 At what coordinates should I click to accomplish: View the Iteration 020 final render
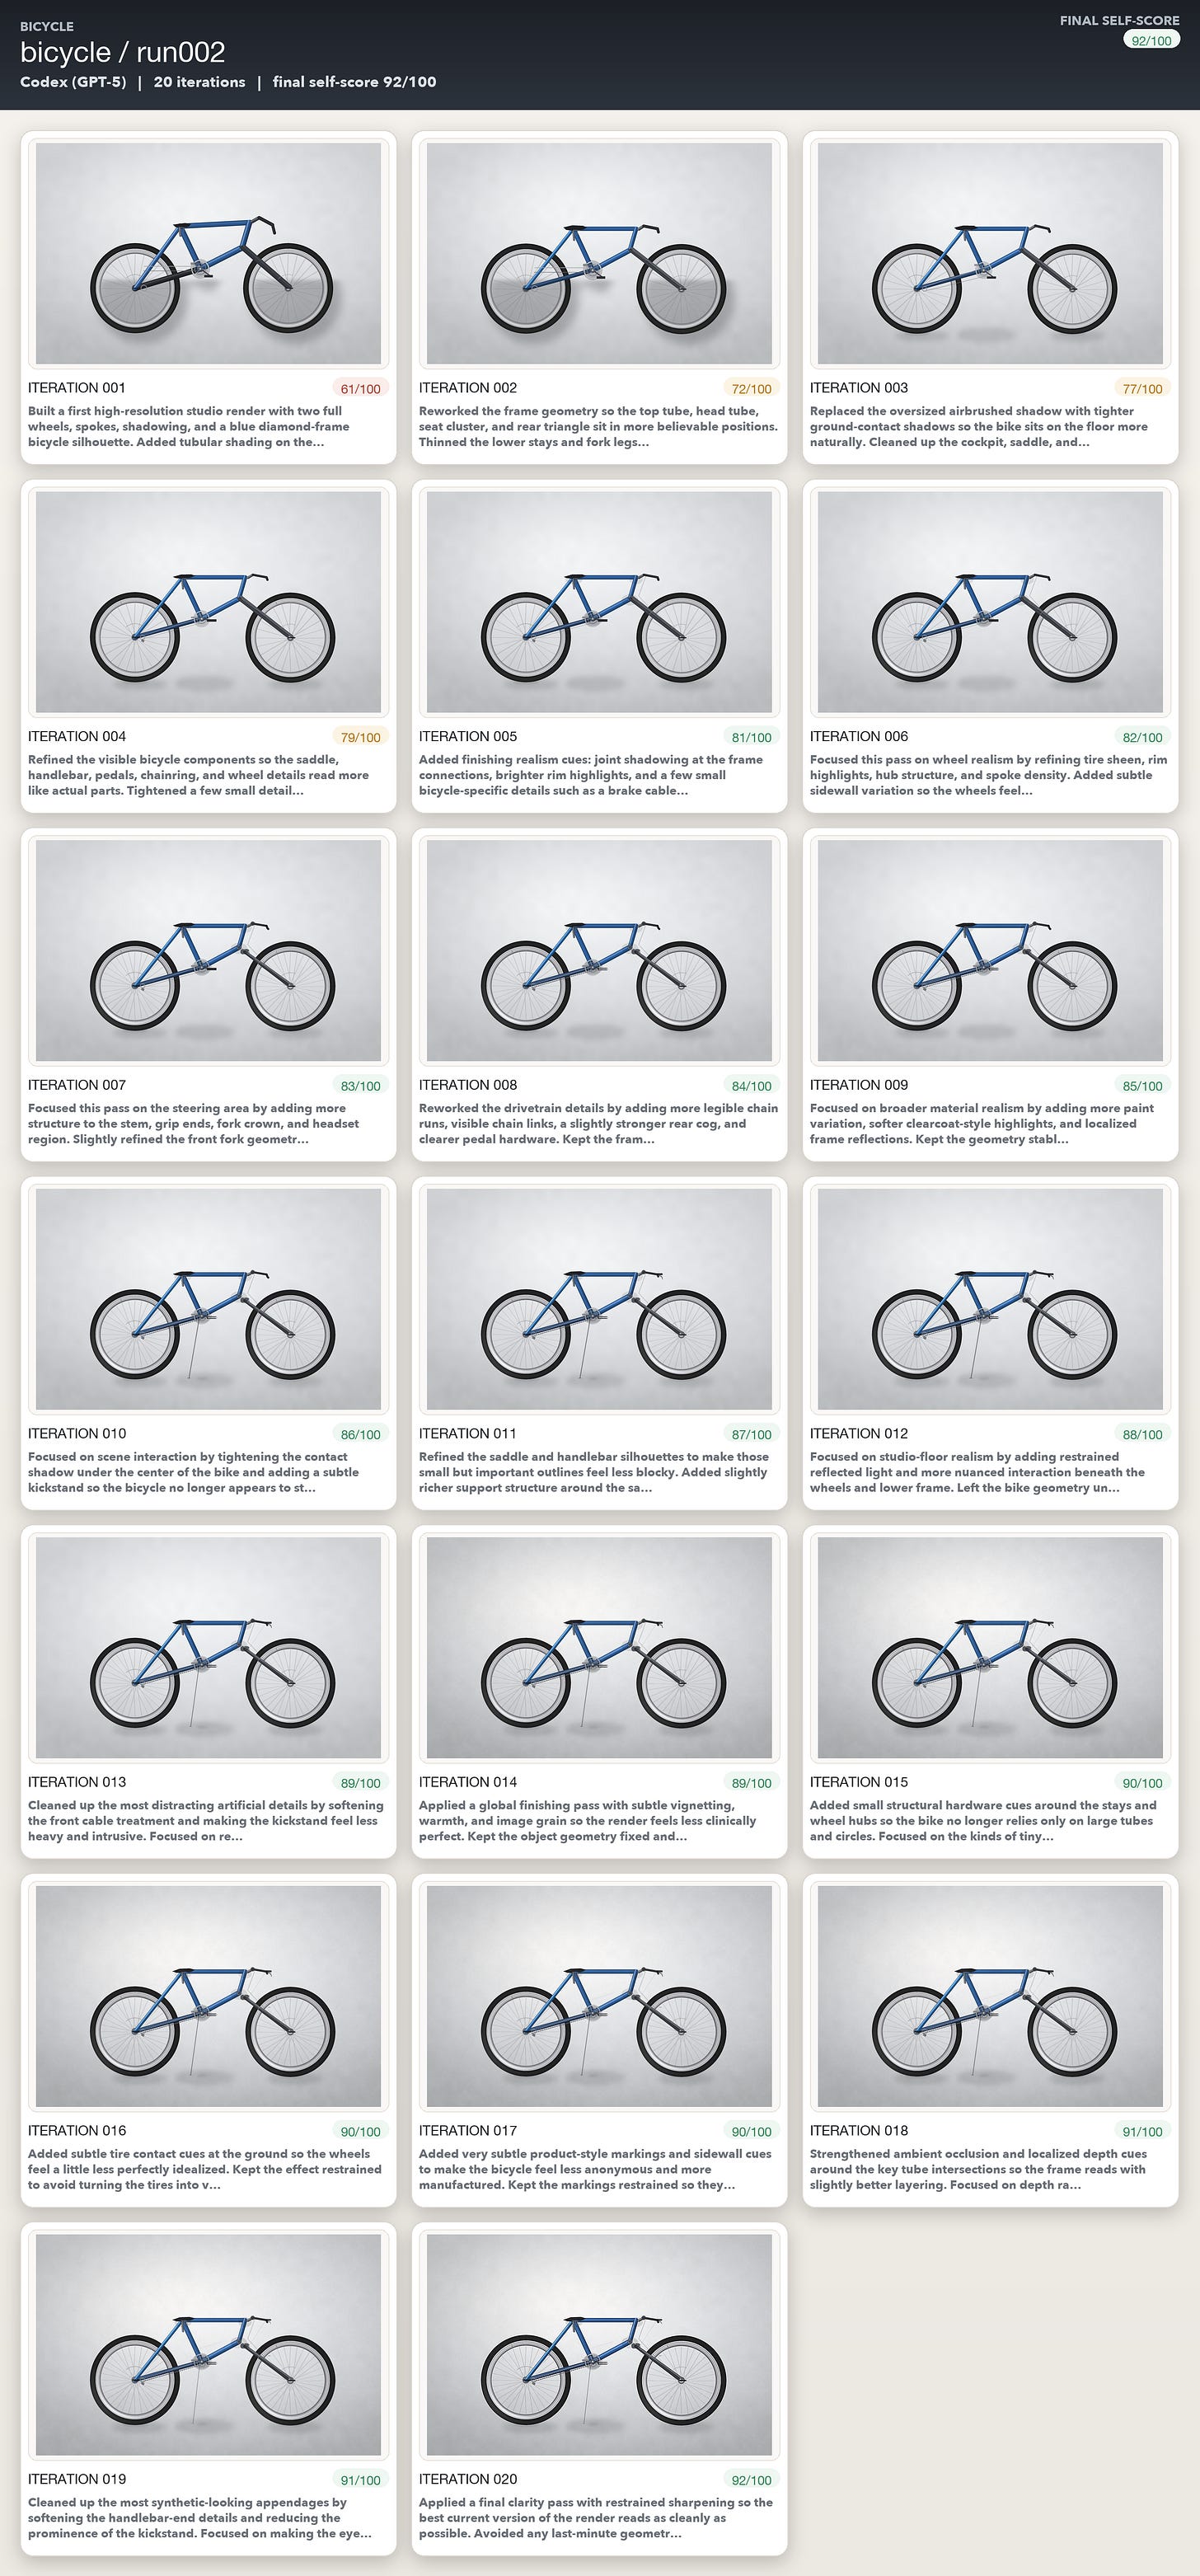[x=599, y=2345]
